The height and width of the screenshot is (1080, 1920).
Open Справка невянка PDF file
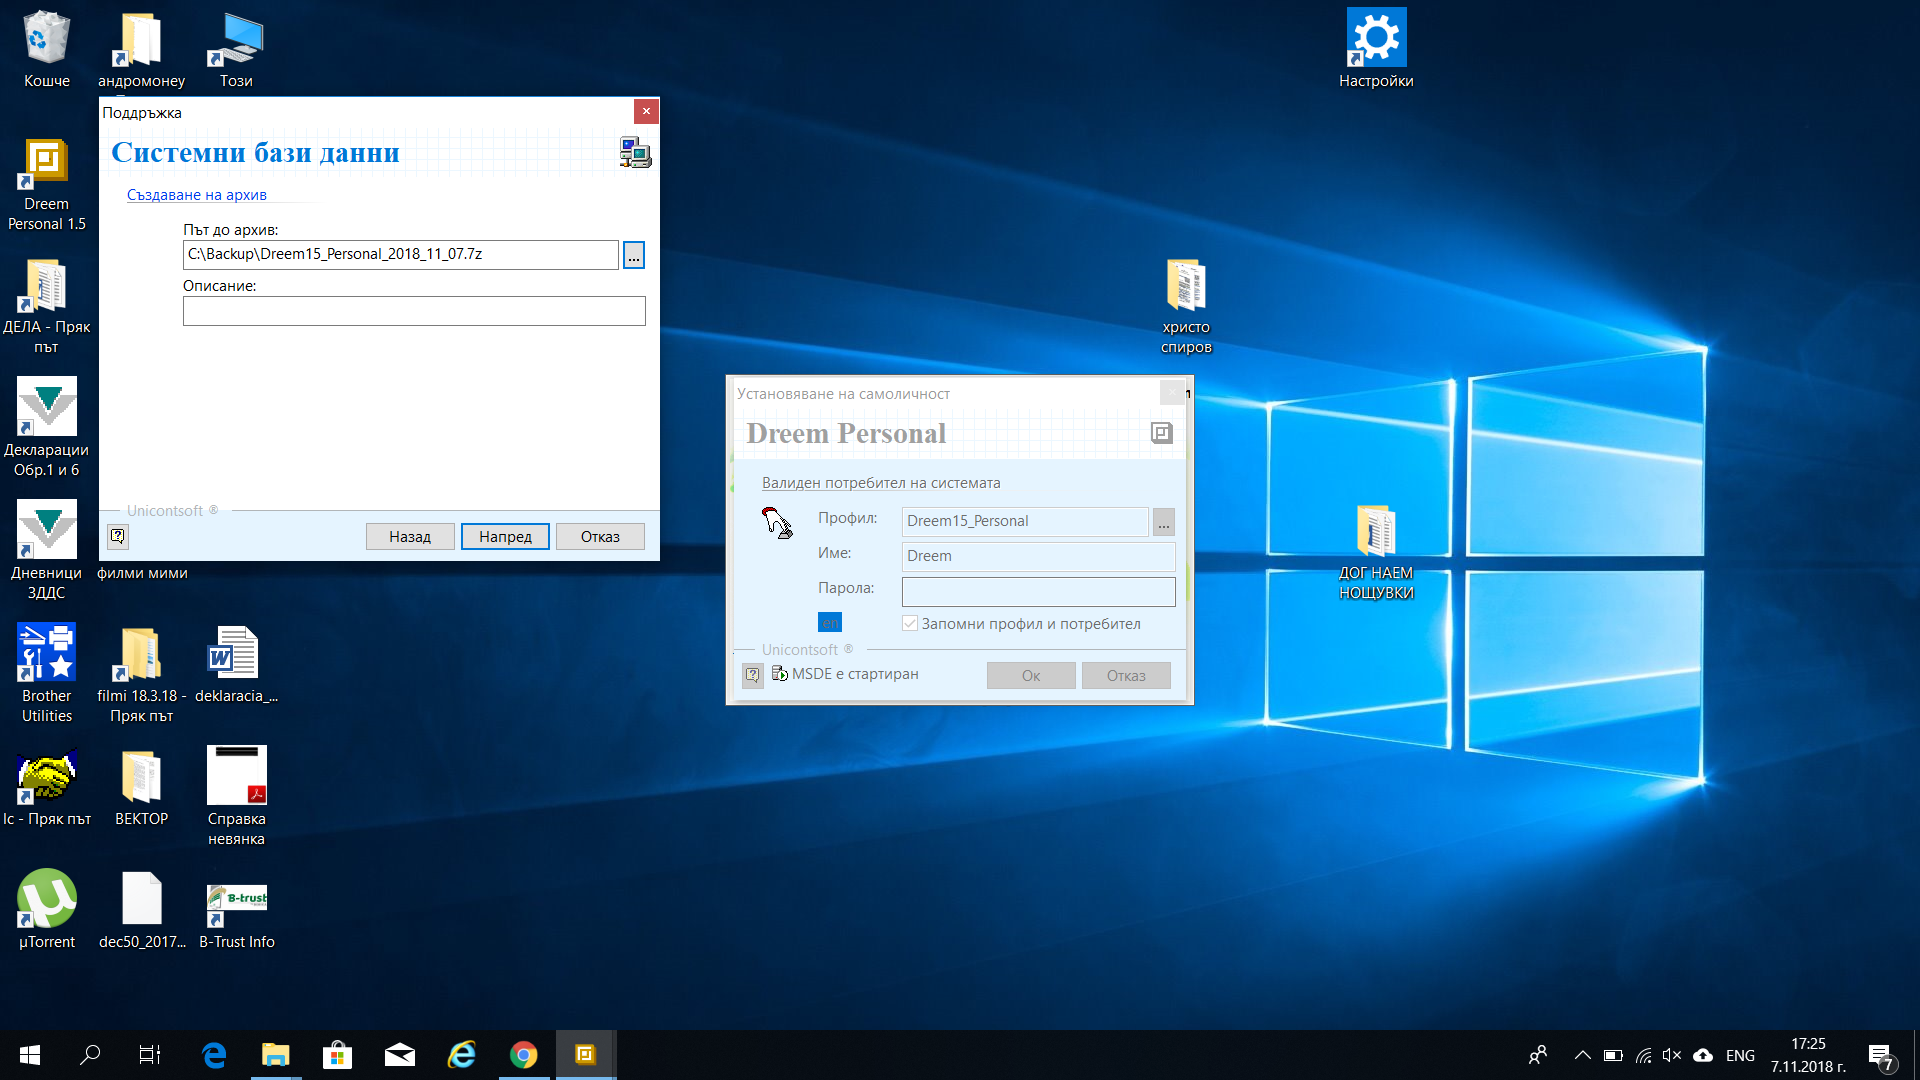tap(236, 798)
